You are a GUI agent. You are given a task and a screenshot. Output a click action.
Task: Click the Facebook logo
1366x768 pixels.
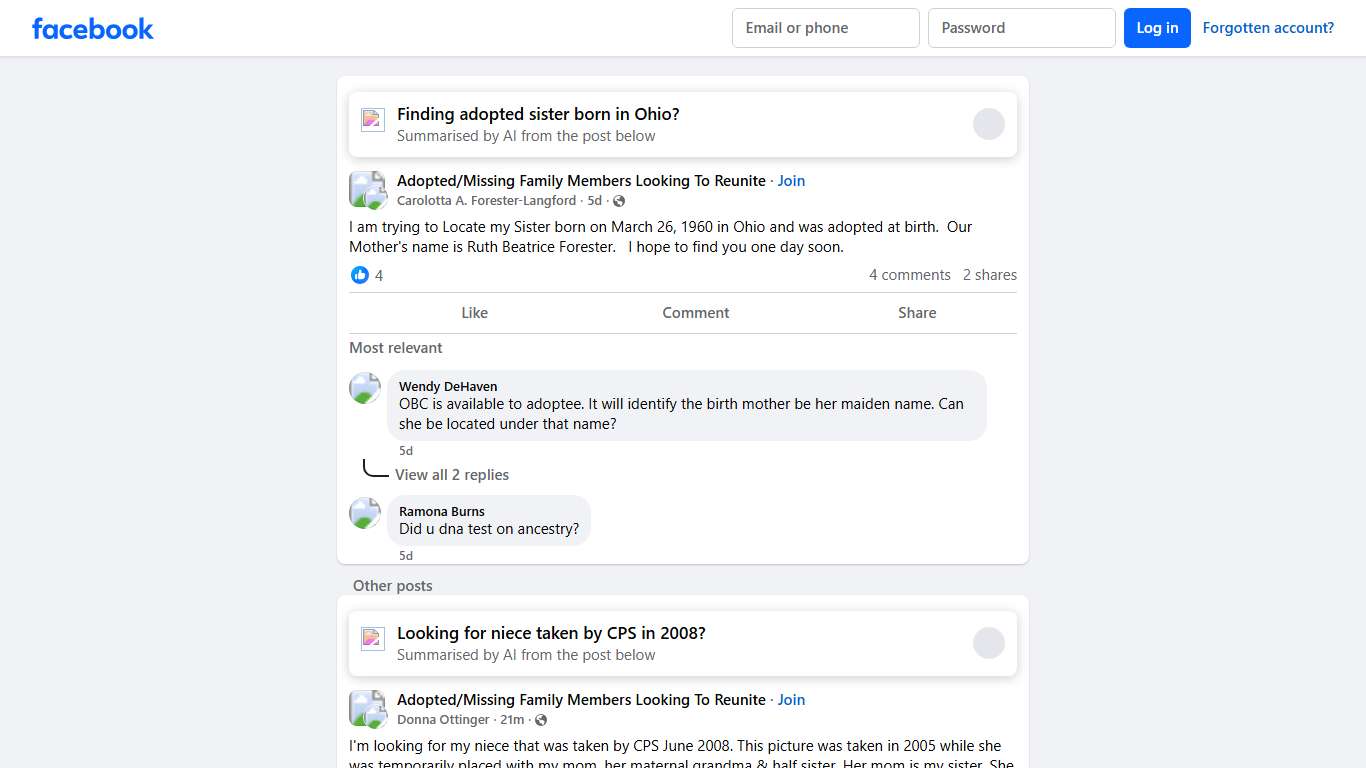92,28
